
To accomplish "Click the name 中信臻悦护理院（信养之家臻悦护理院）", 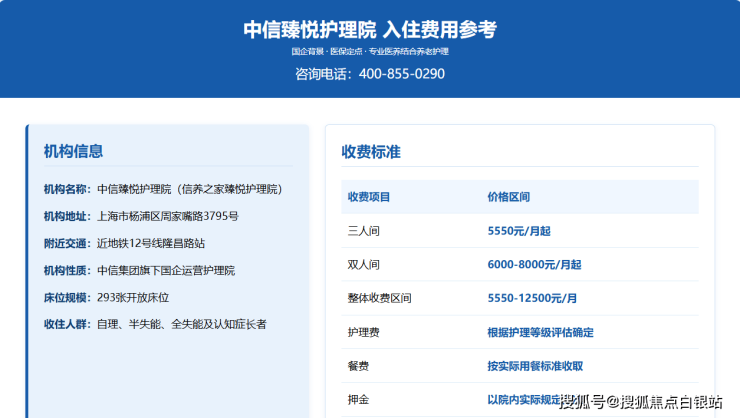I will [190, 189].
